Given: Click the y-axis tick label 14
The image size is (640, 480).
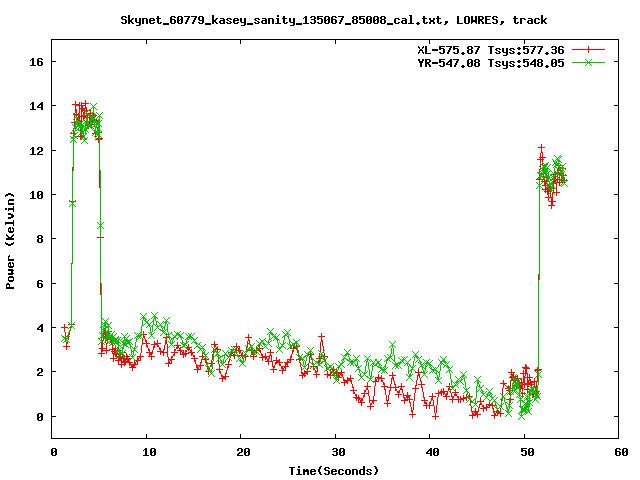Looking at the screenshot, I should coord(36,106).
